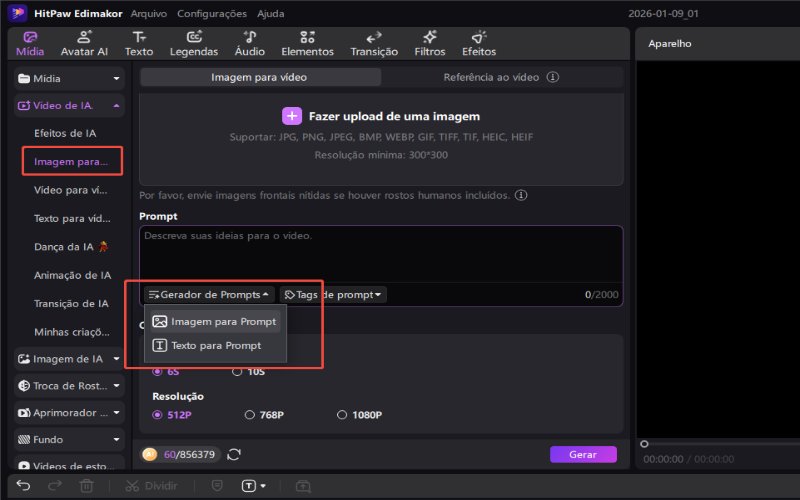Screen dimensions: 800x500
Task: Open Transição de IA sidebar item
Action: coord(71,304)
